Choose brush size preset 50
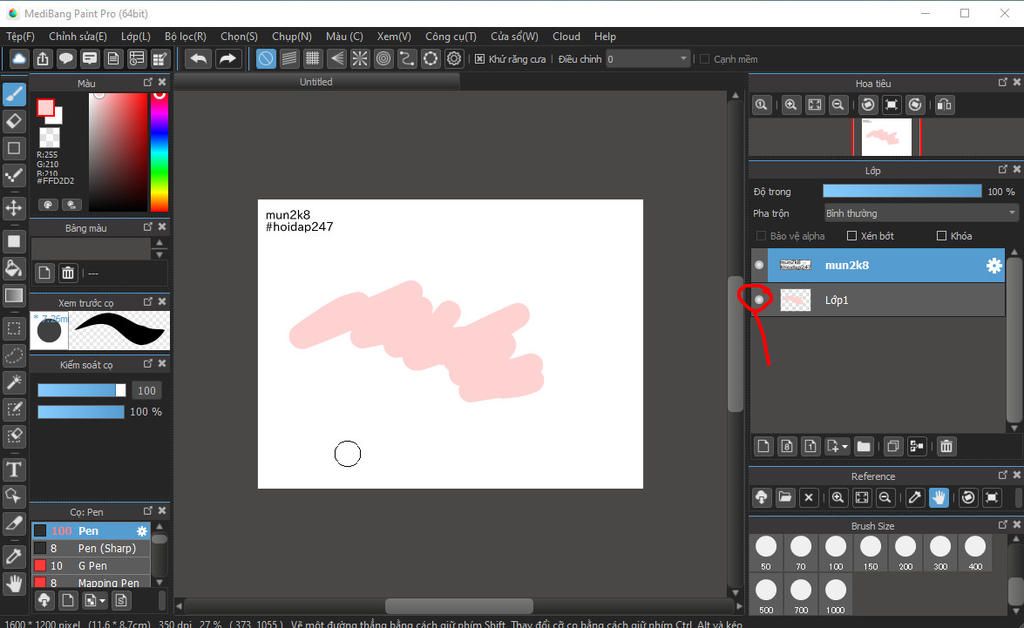The height and width of the screenshot is (628, 1024). tap(766, 552)
